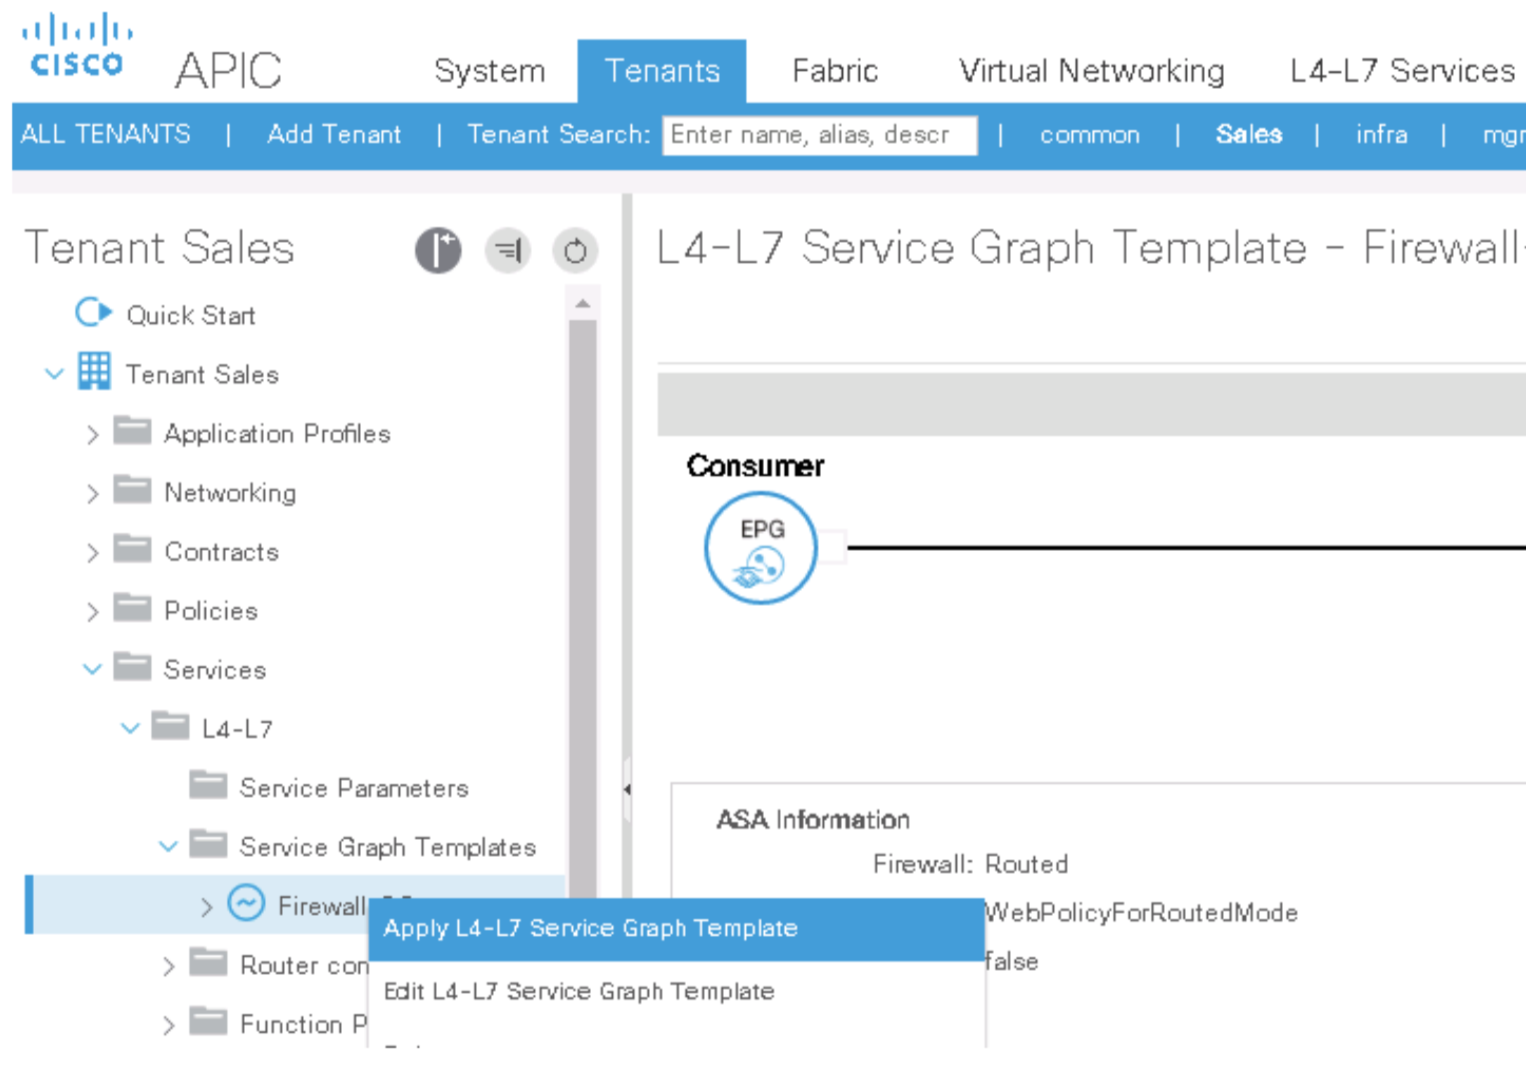Click the Add Tenant link

point(334,134)
